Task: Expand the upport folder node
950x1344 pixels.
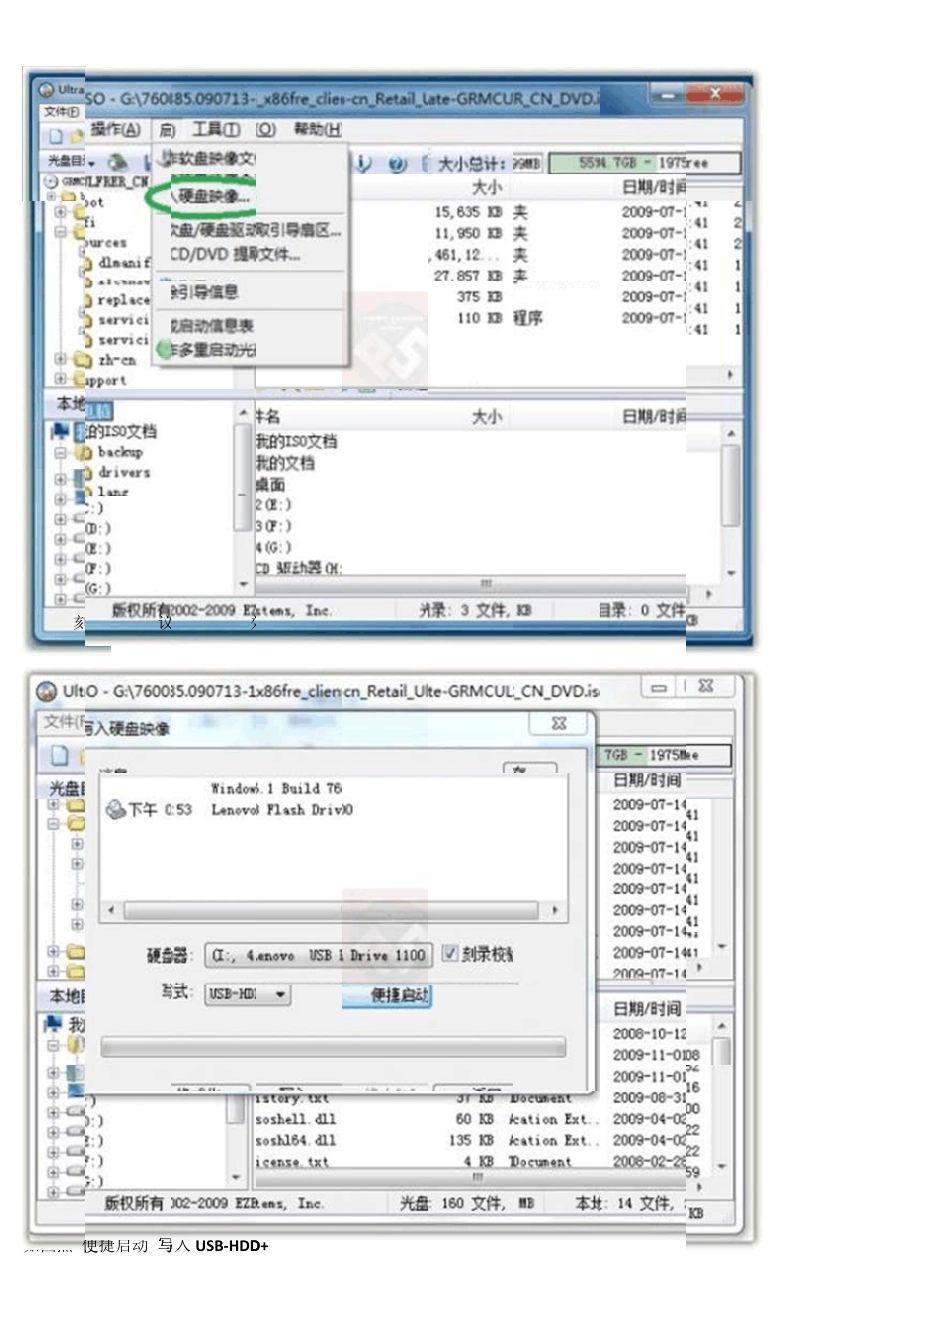Action: click(61, 379)
